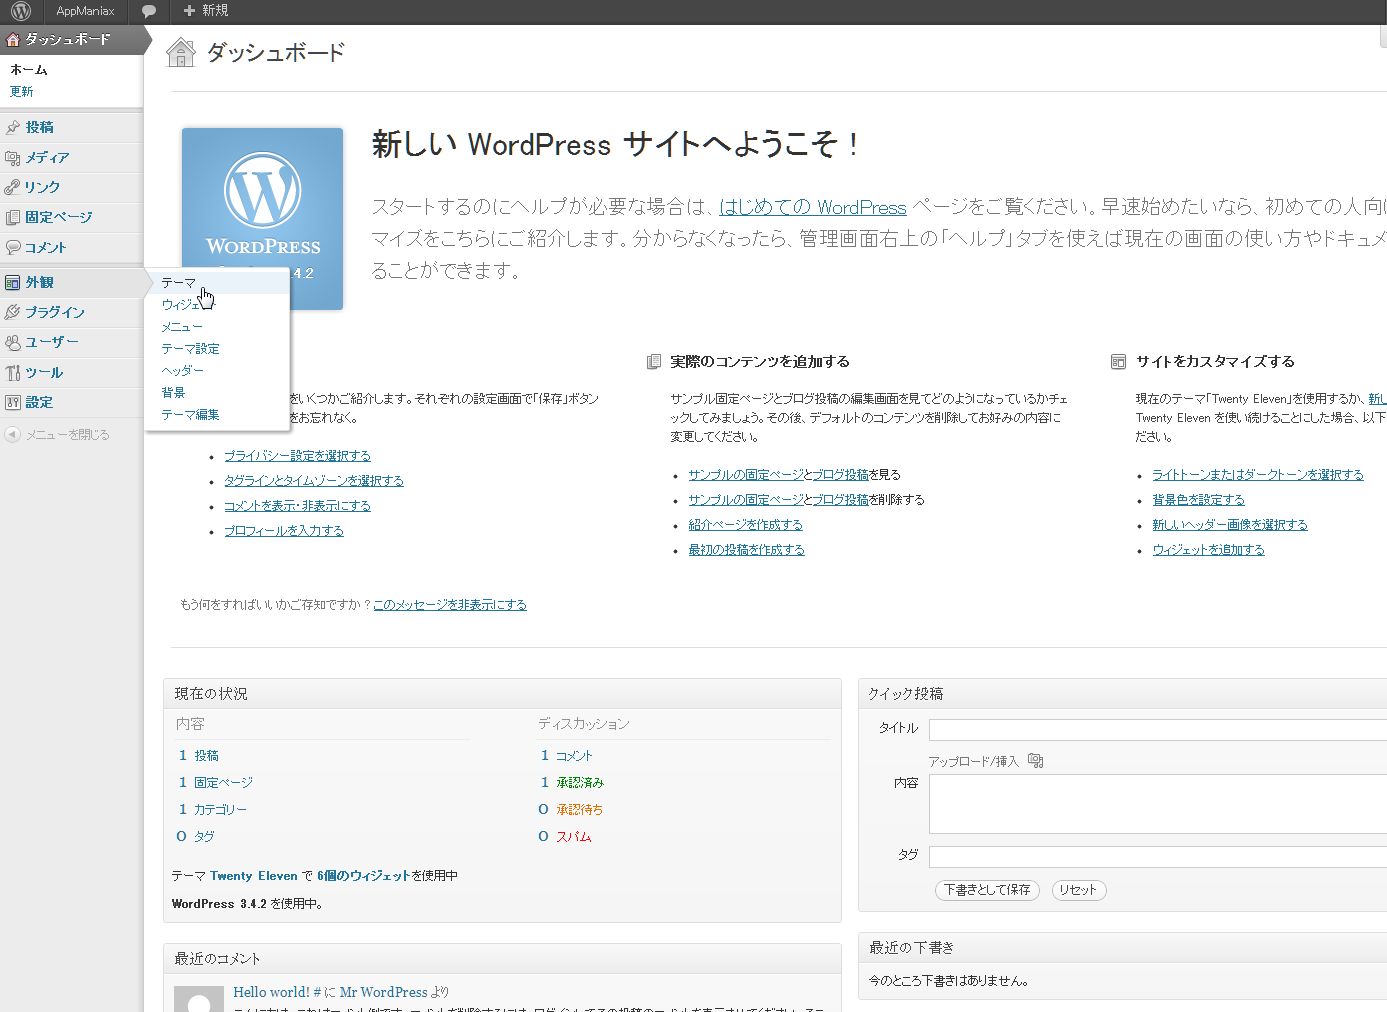Click the 新規 plus icon in admin bar
The height and width of the screenshot is (1012, 1387).
189,11
